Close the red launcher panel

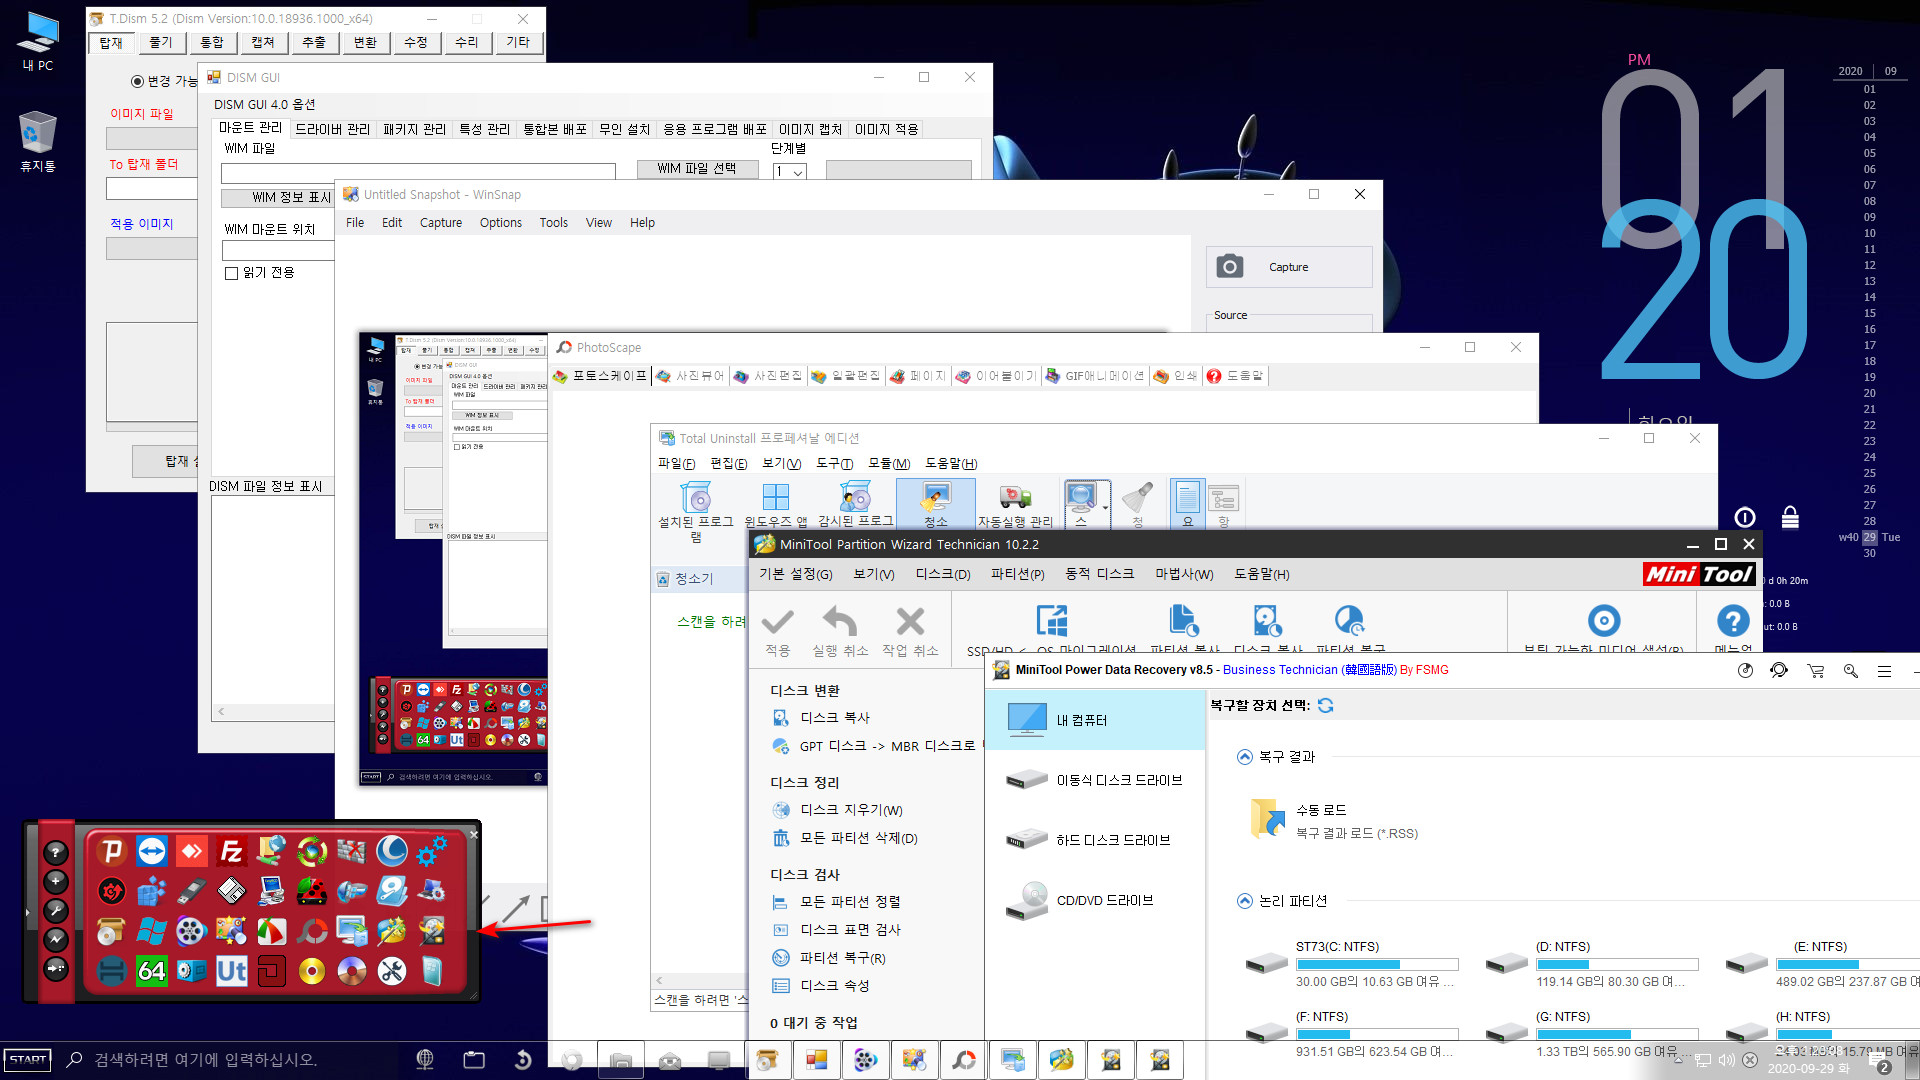tap(474, 834)
